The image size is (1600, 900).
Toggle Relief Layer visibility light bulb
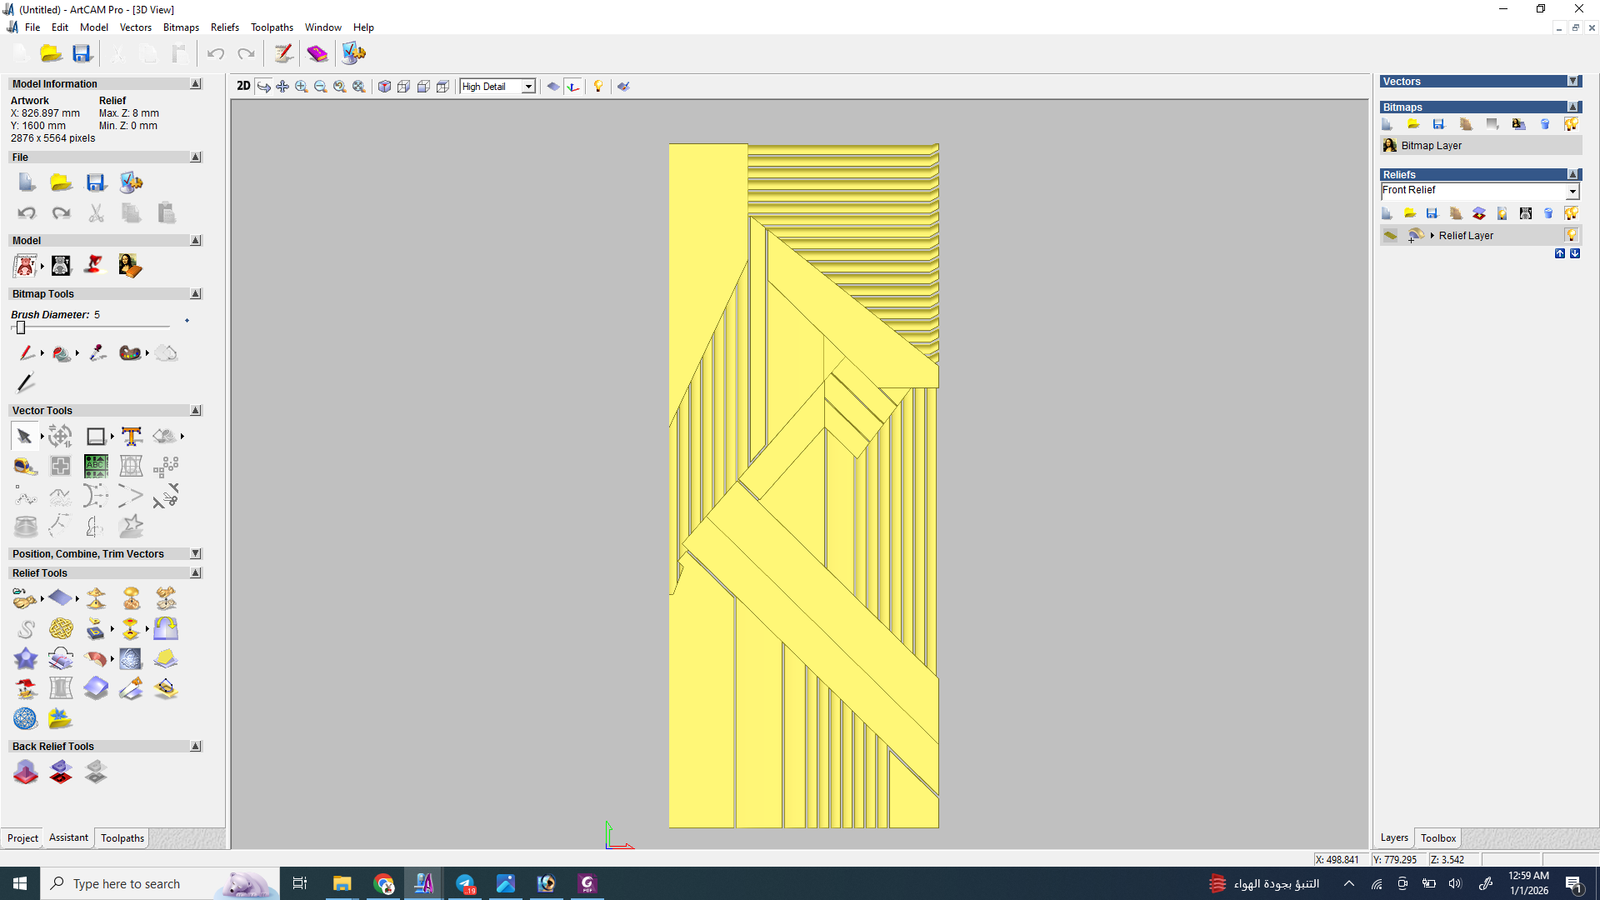point(1571,235)
